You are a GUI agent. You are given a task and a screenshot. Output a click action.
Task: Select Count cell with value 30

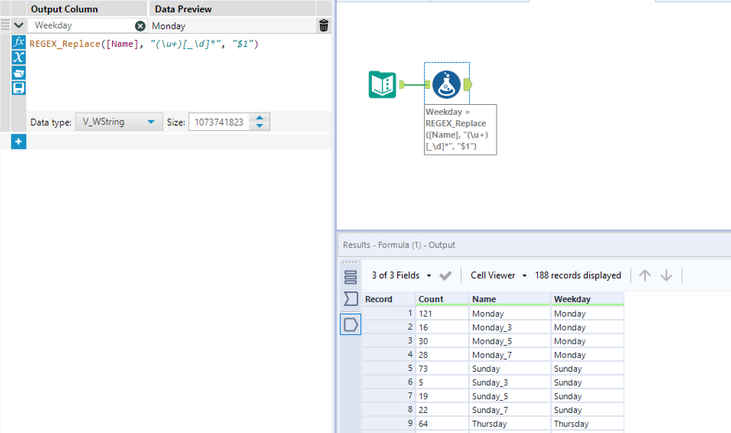[x=442, y=341]
